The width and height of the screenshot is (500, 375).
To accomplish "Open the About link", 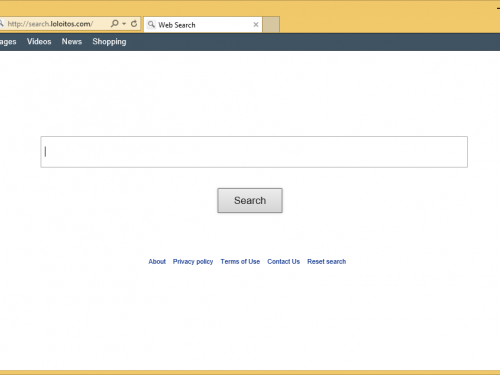I will coord(157,262).
